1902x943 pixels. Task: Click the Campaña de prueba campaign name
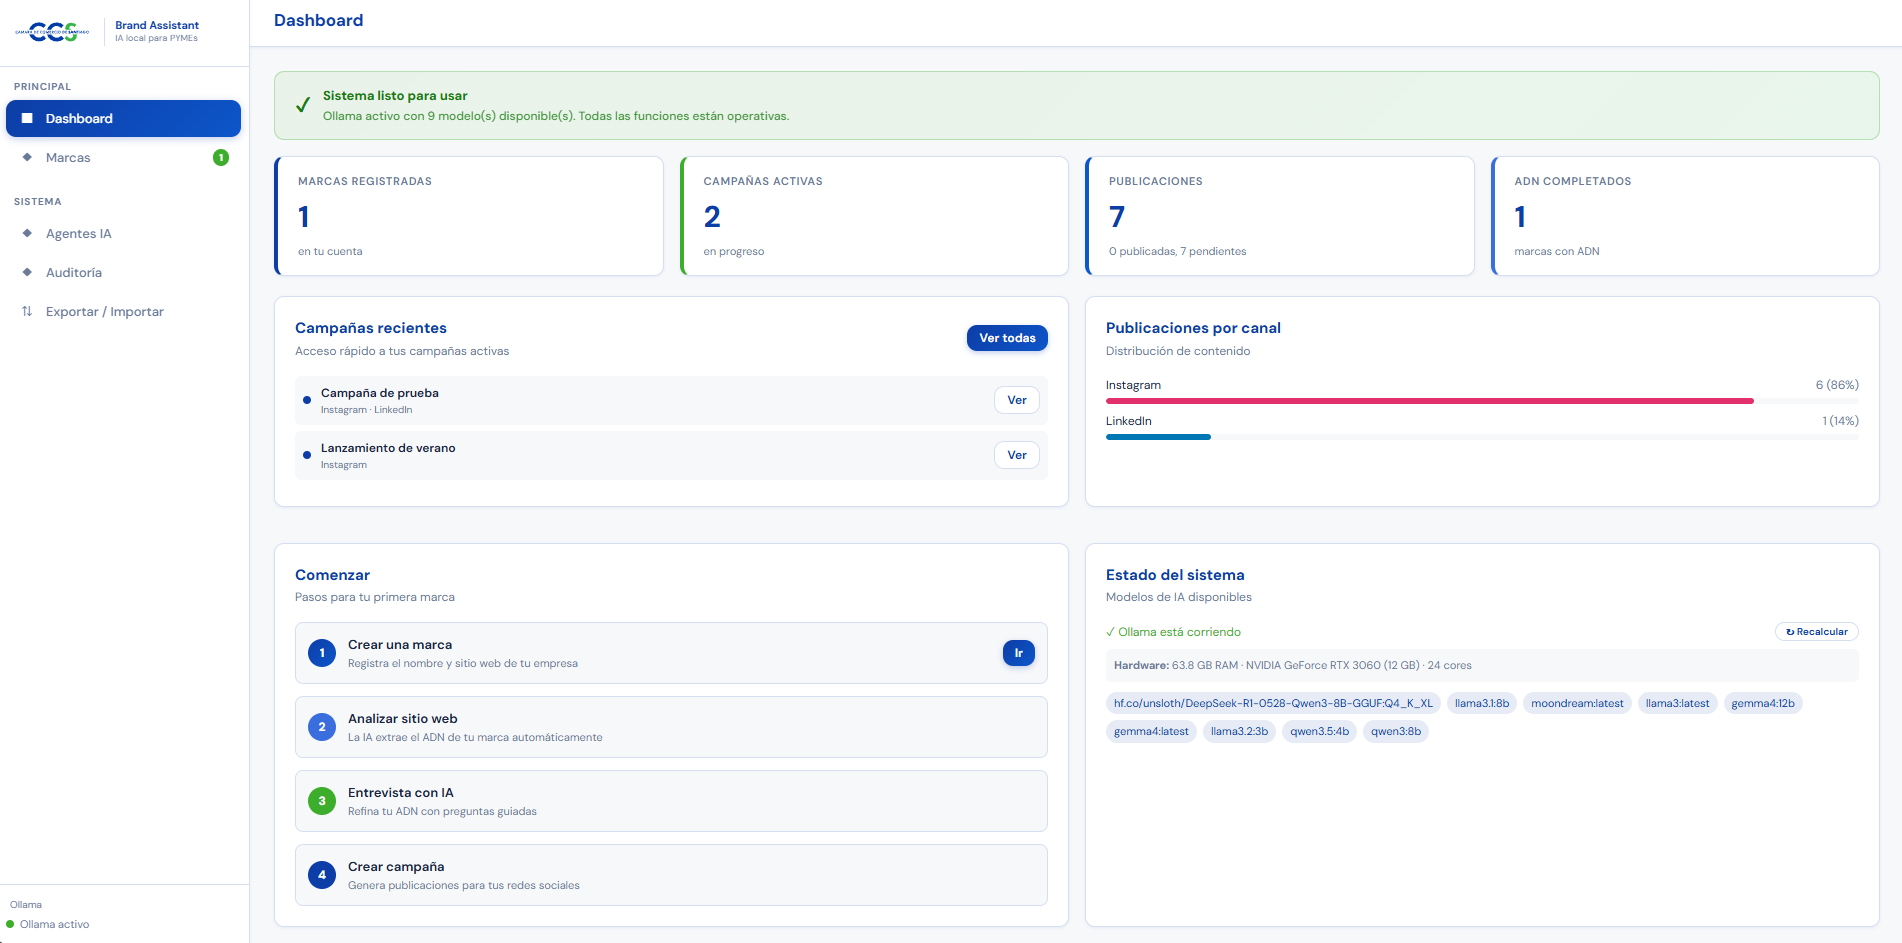380,393
